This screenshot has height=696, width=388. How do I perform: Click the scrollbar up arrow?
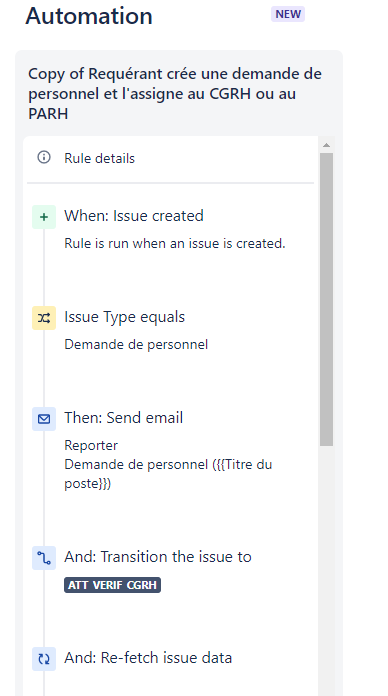326,145
